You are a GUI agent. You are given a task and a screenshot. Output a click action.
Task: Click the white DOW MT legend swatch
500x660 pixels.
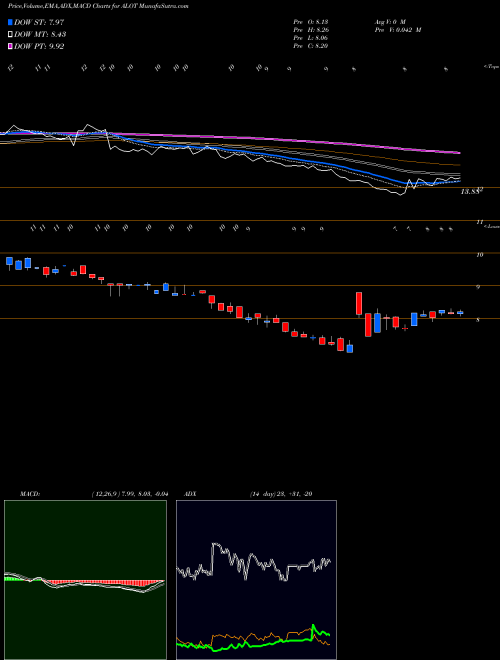point(10,35)
